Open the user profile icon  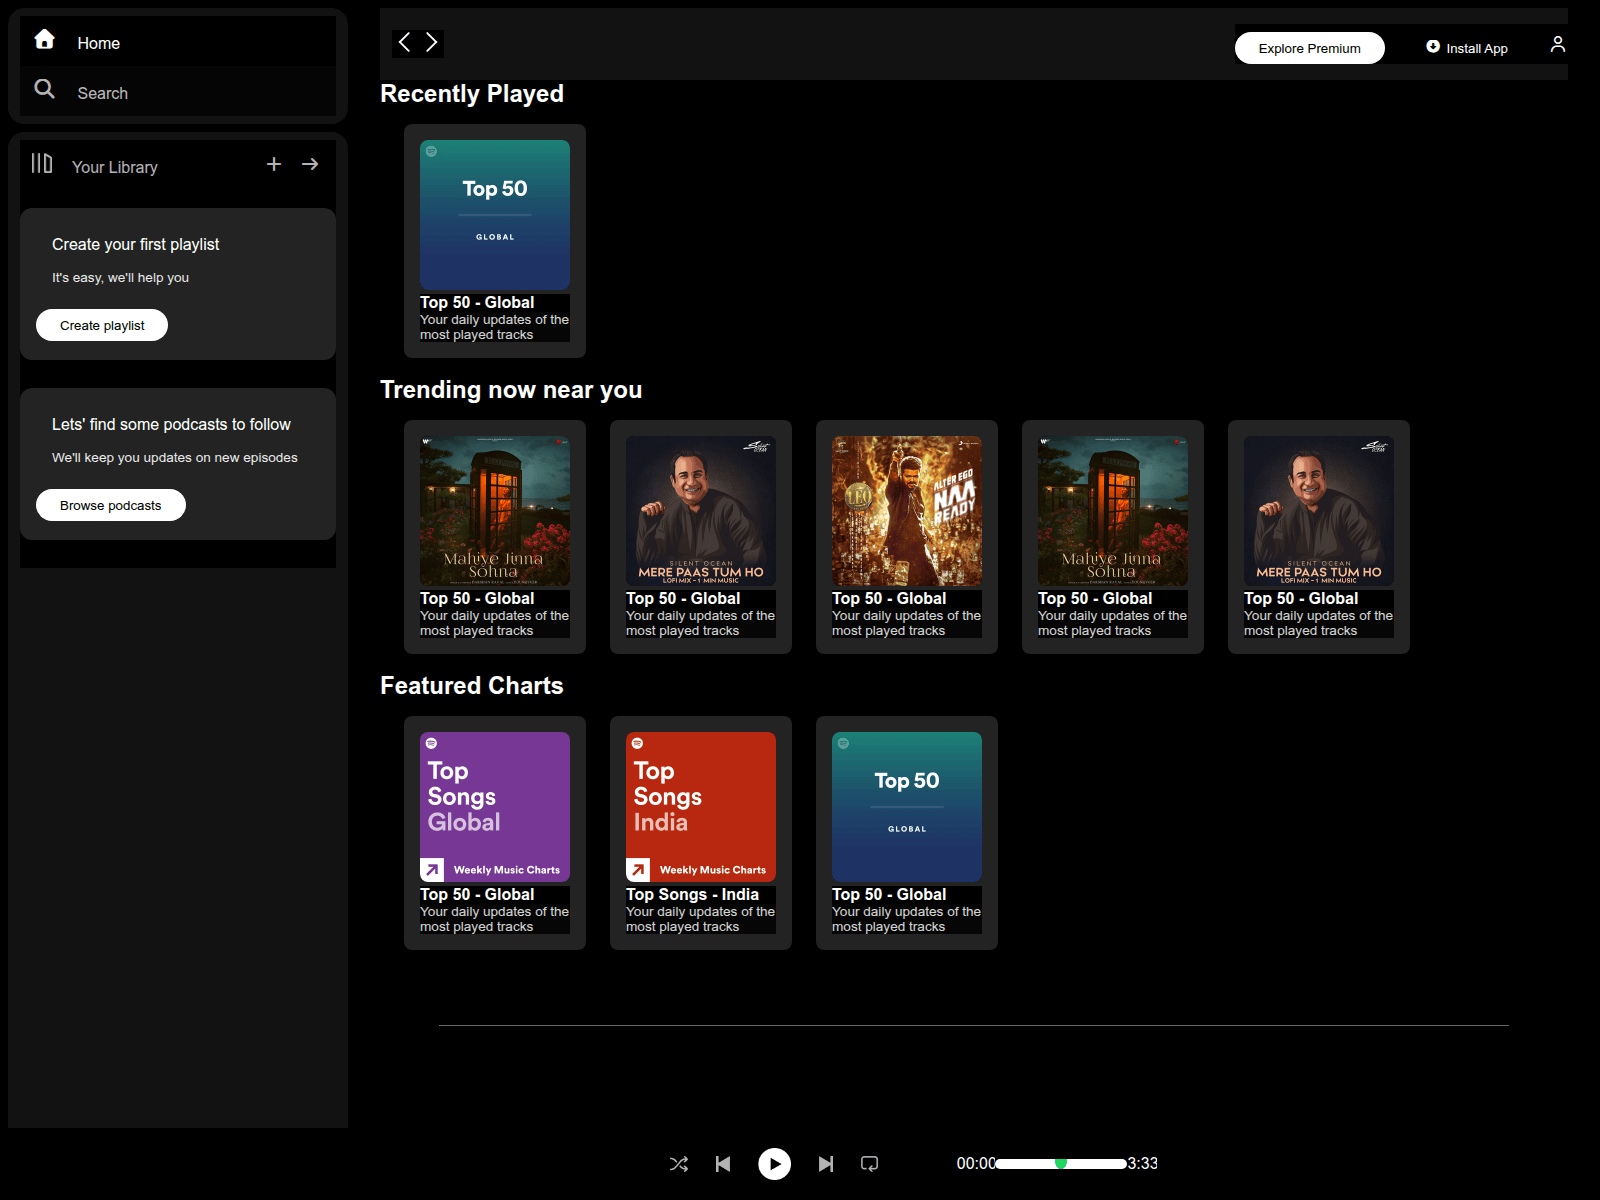pyautogui.click(x=1557, y=44)
